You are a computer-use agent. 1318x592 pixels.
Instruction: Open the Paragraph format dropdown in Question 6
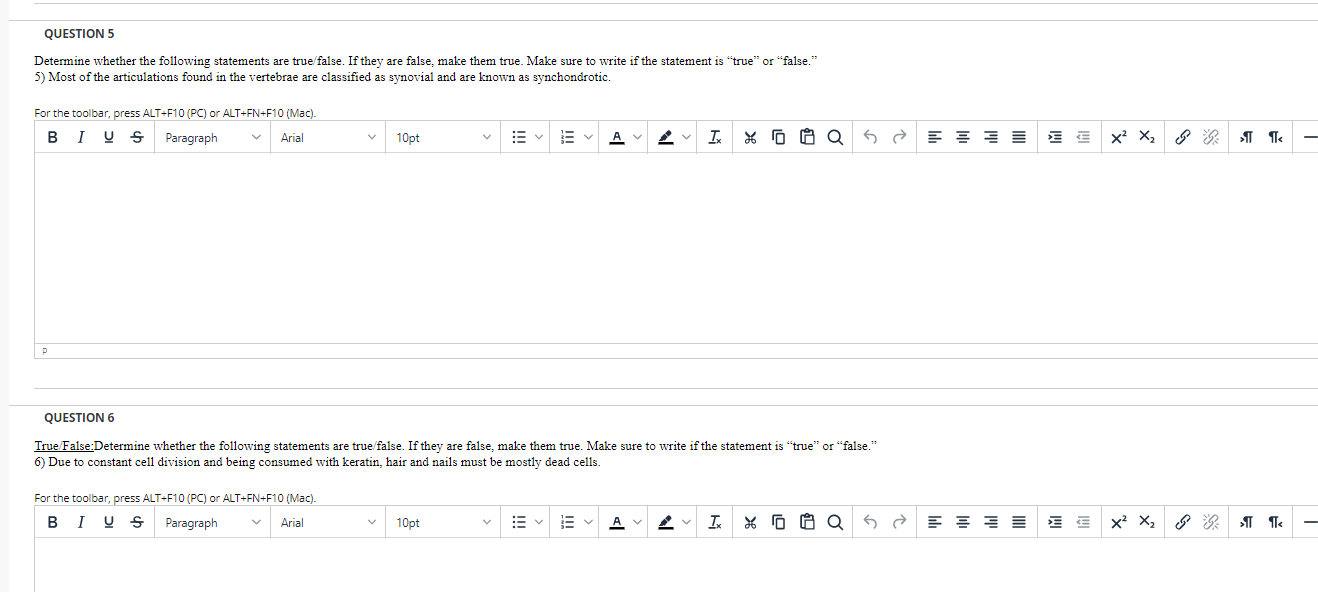pos(213,522)
